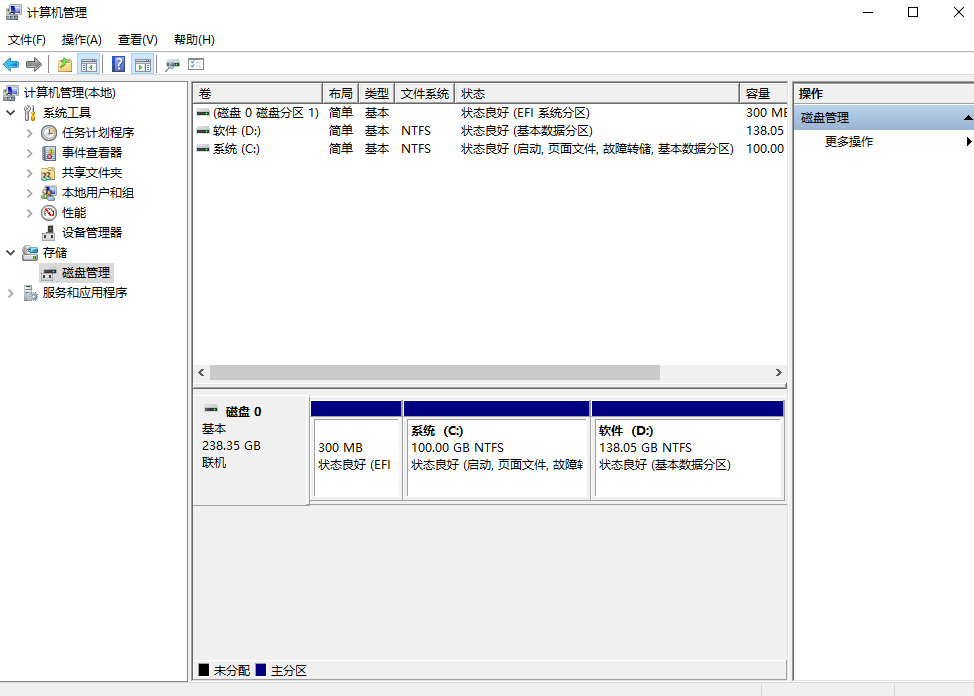Expand the 服务和应用程序 tree node
974x696 pixels.
[x=12, y=292]
